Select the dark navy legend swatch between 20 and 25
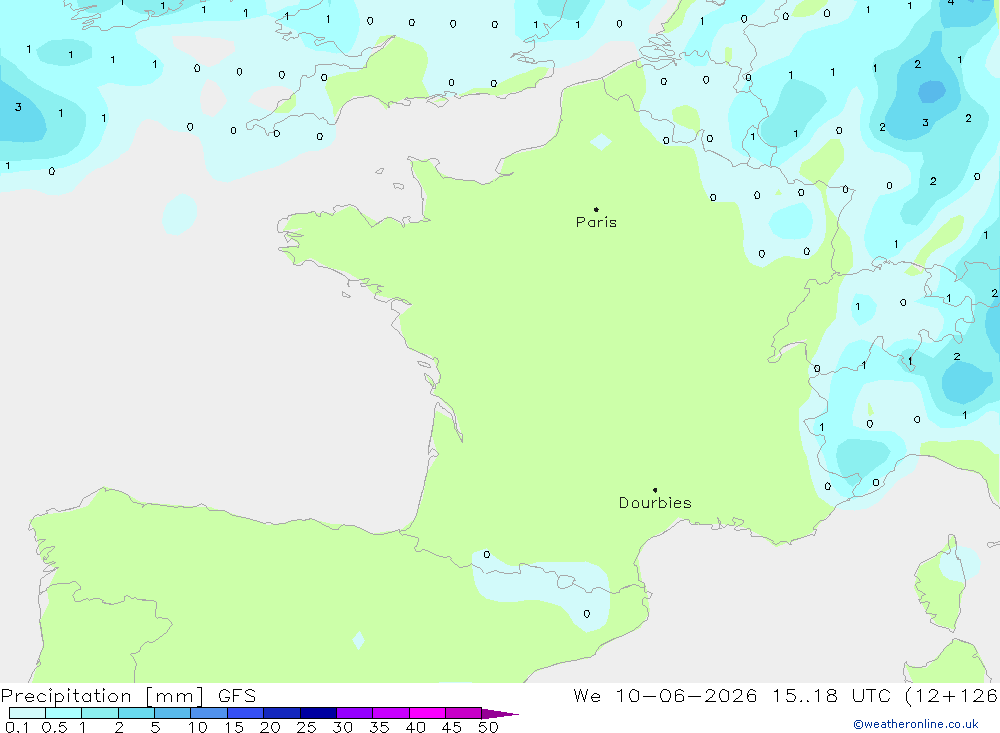The height and width of the screenshot is (733, 1000). (282, 713)
